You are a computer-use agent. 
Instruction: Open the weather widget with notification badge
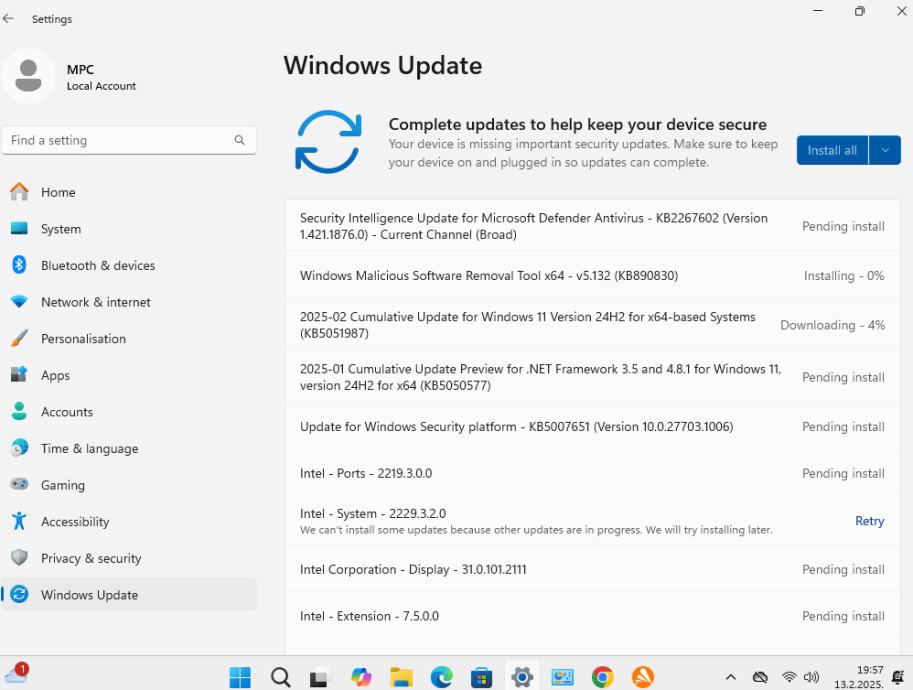pyautogui.click(x=16, y=674)
